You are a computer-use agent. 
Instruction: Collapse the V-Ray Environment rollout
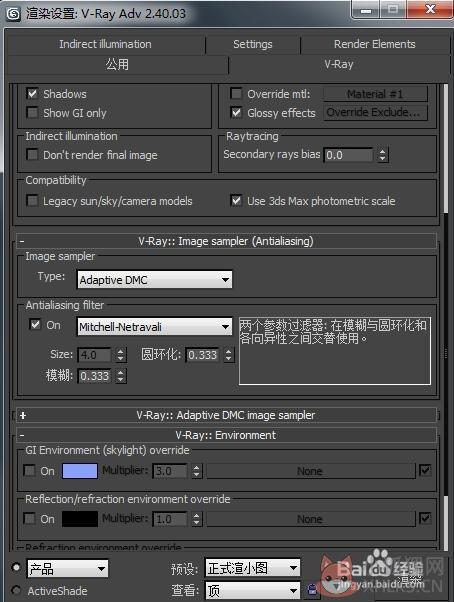226,435
